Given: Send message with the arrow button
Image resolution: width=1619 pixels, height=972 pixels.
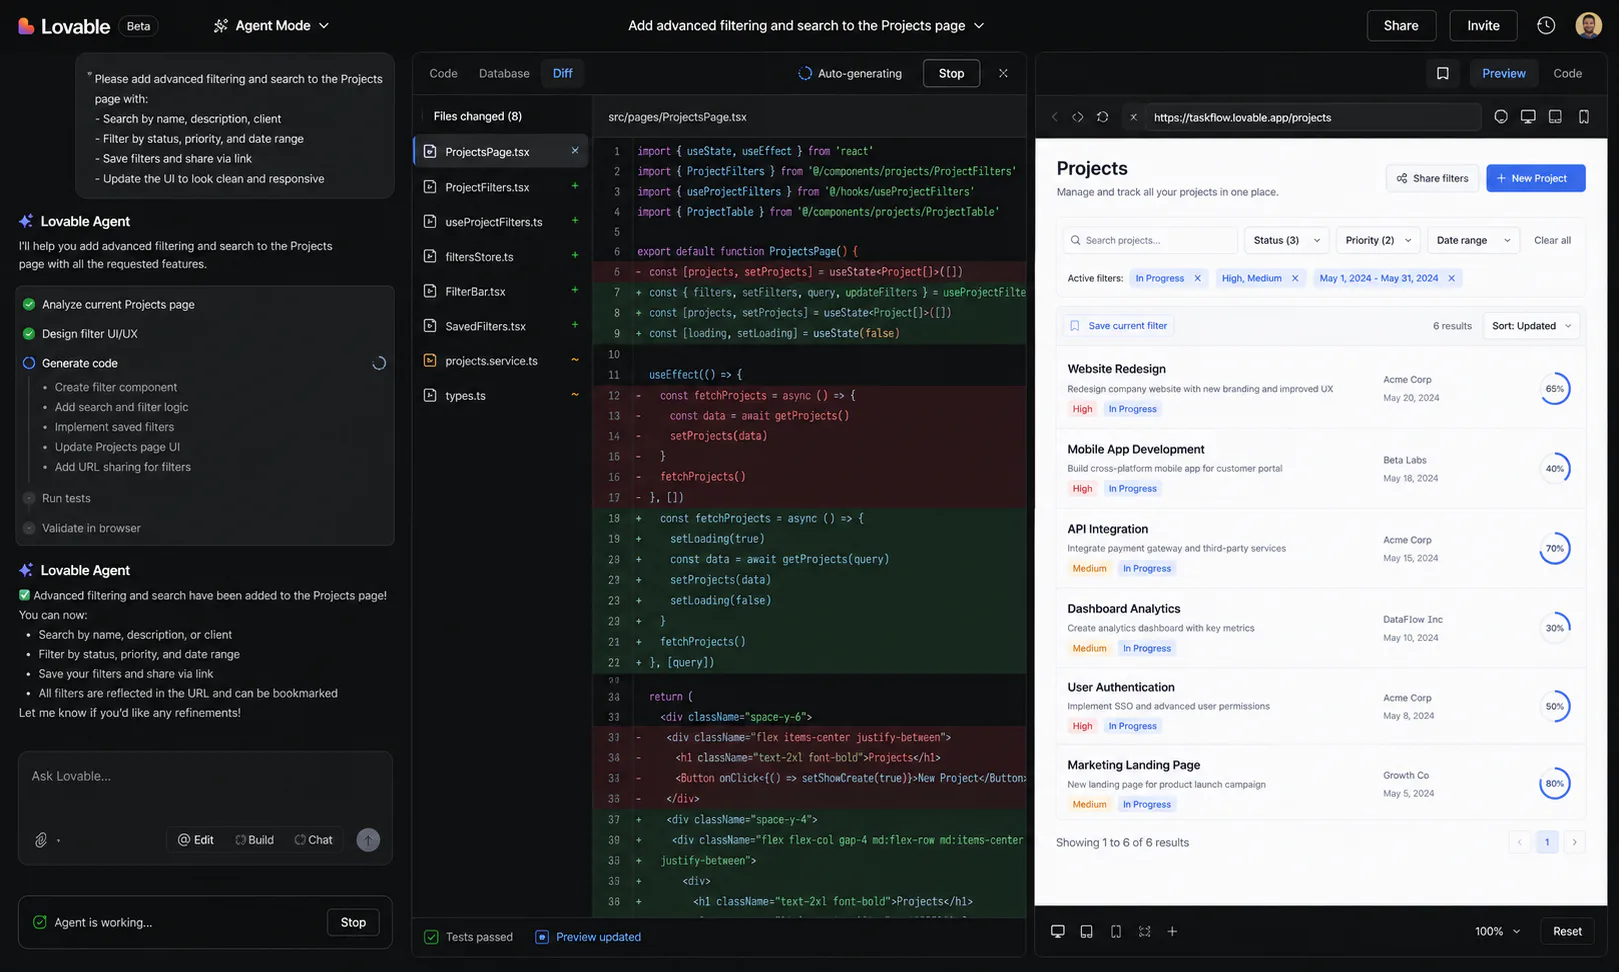Looking at the screenshot, I should pos(368,840).
